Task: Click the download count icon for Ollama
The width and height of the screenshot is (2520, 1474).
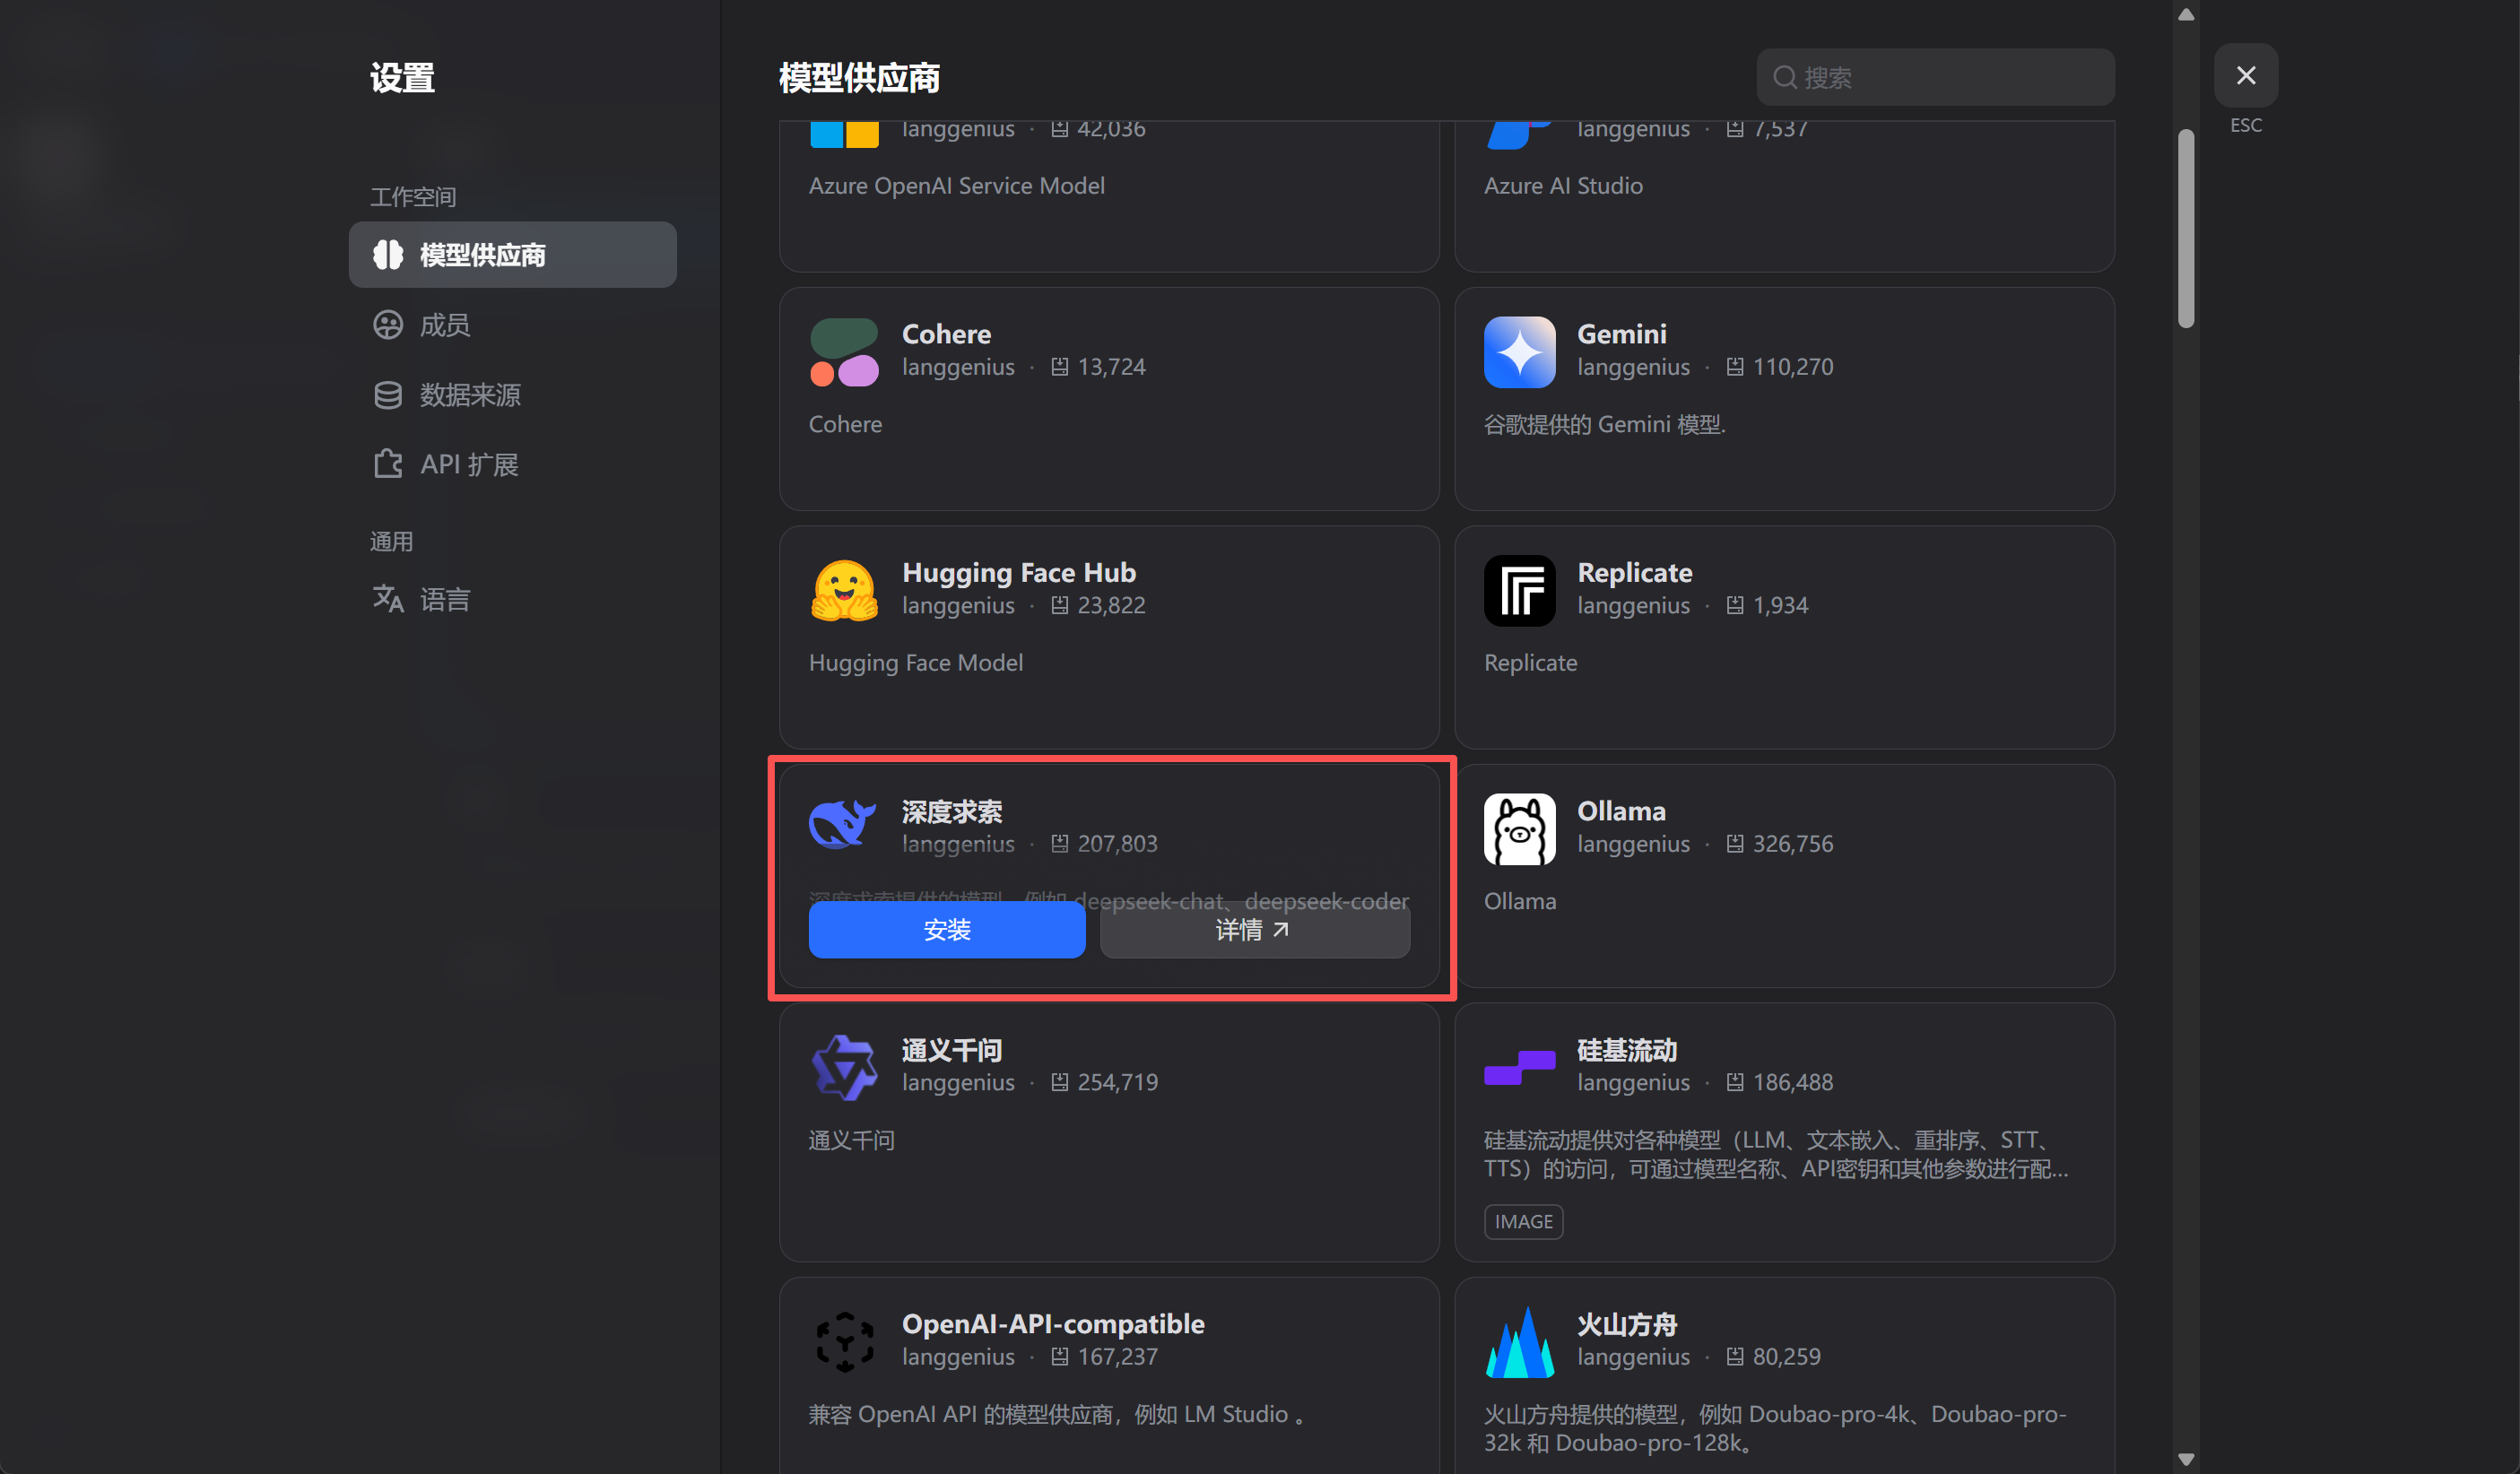Action: coord(1735,844)
